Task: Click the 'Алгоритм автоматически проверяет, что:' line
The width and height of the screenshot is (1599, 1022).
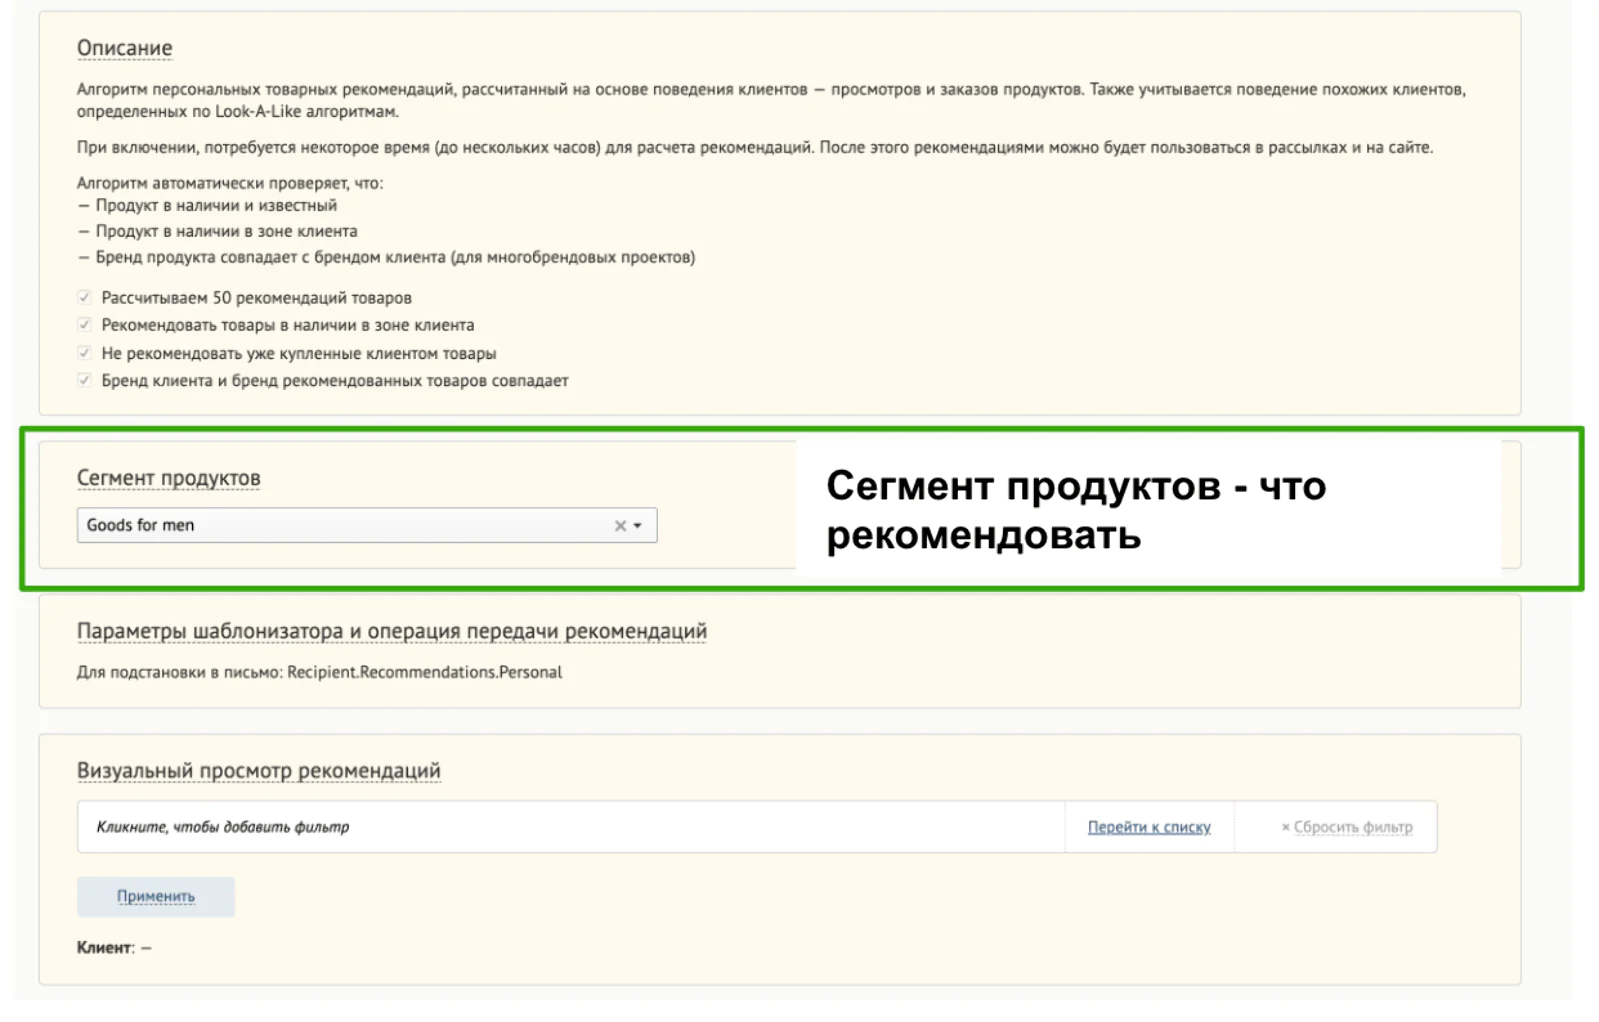Action: click(230, 183)
